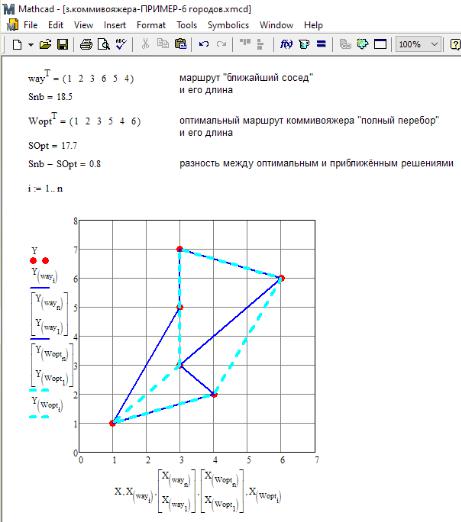Click the Copy icon
Screen dimensions: 461x522
[x=163, y=44]
